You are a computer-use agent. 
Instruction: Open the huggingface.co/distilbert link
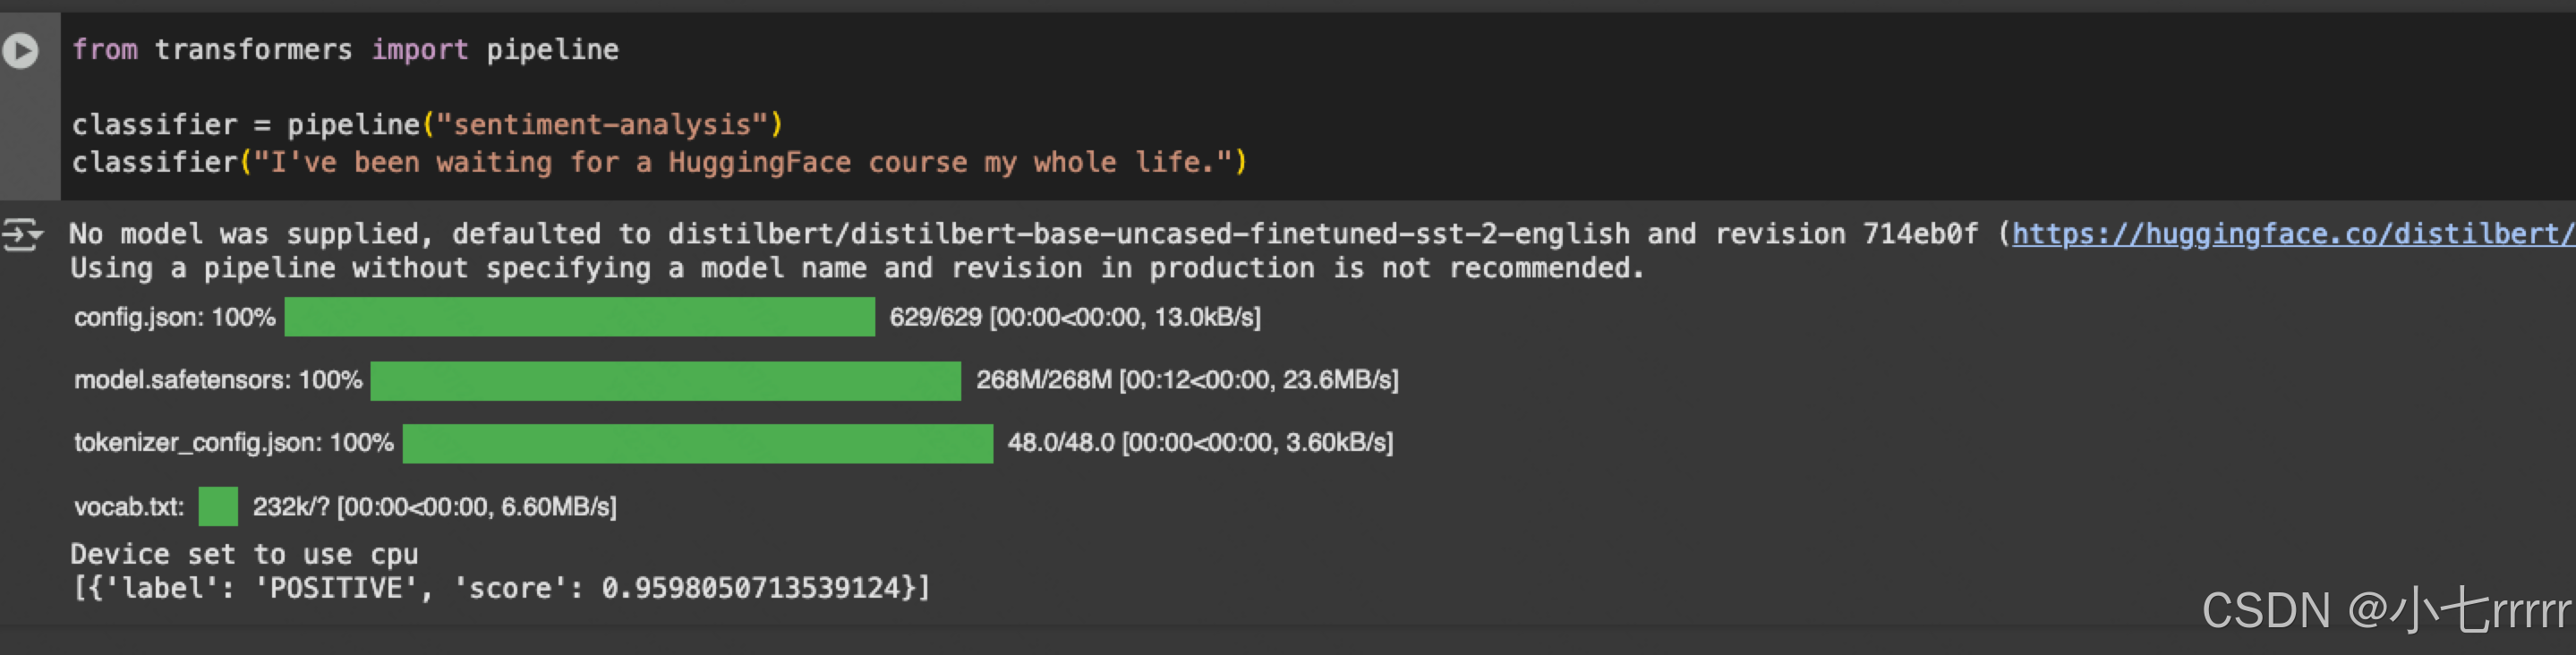(x=2293, y=234)
